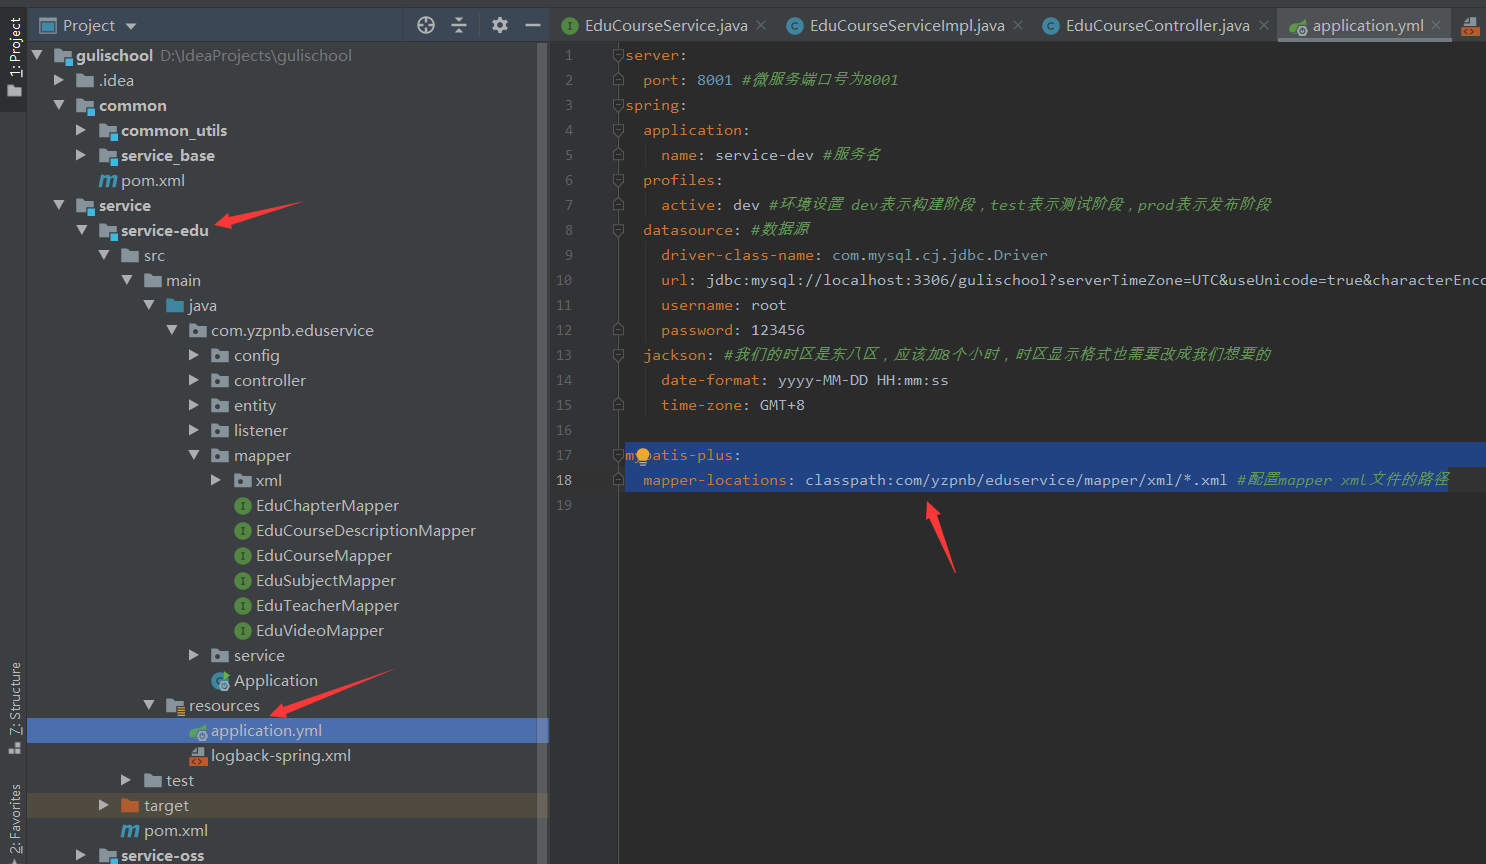The height and width of the screenshot is (864, 1486).
Task: Close the application.yml tab
Action: point(1437,25)
